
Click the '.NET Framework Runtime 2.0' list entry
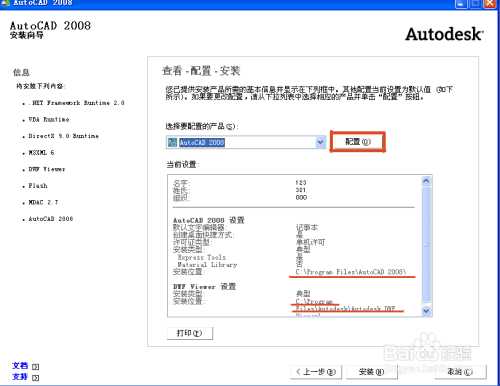coord(76,103)
